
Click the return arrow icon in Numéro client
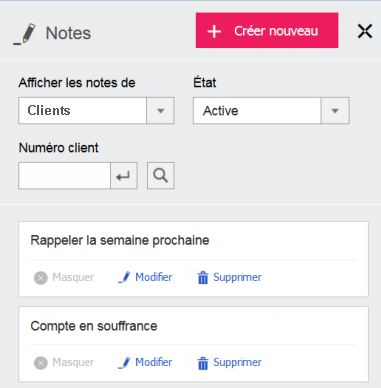[124, 176]
